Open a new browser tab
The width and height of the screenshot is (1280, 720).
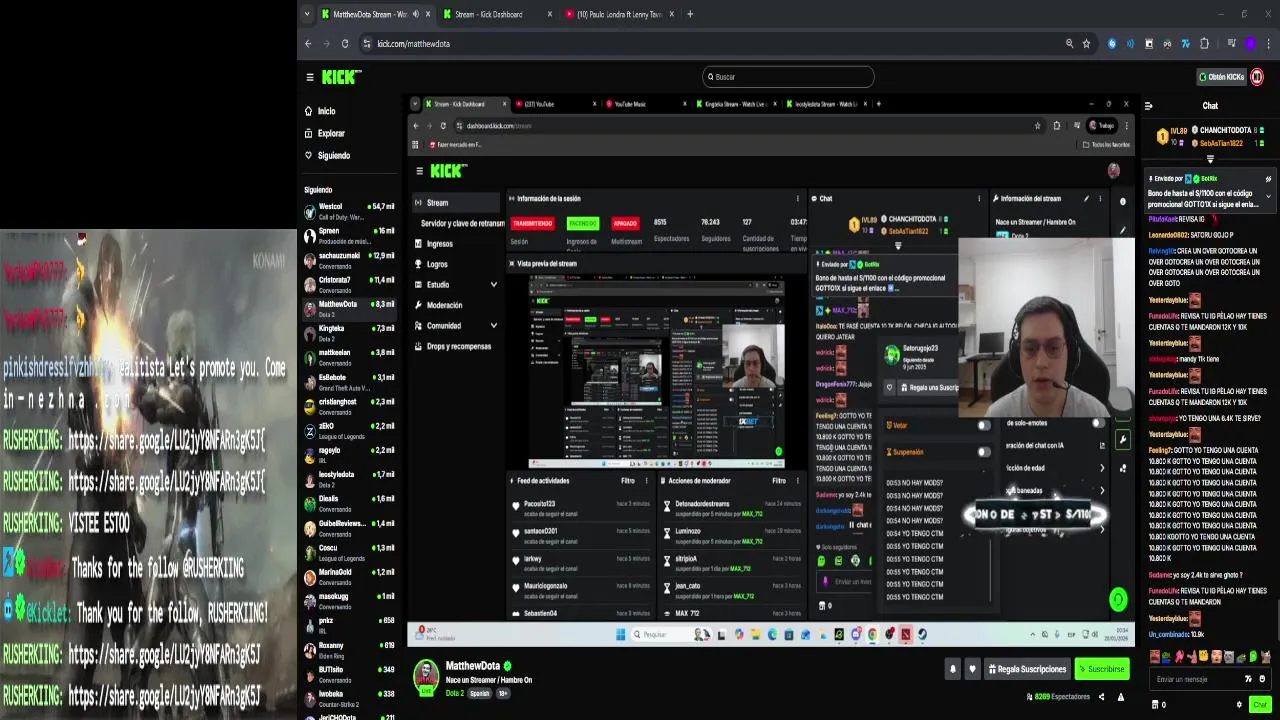tap(689, 14)
